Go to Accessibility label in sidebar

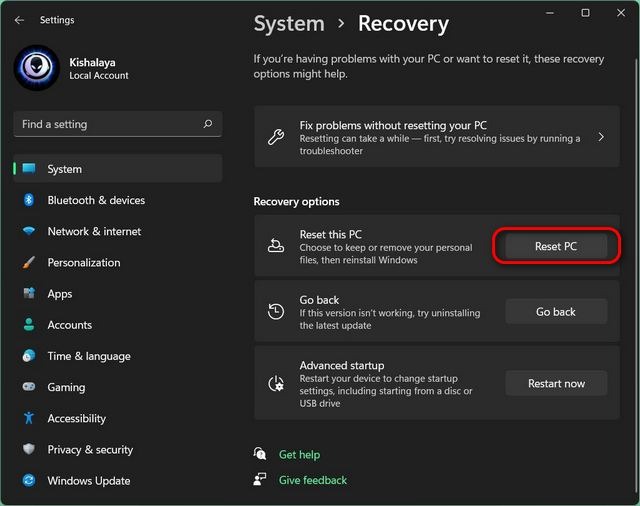[77, 418]
